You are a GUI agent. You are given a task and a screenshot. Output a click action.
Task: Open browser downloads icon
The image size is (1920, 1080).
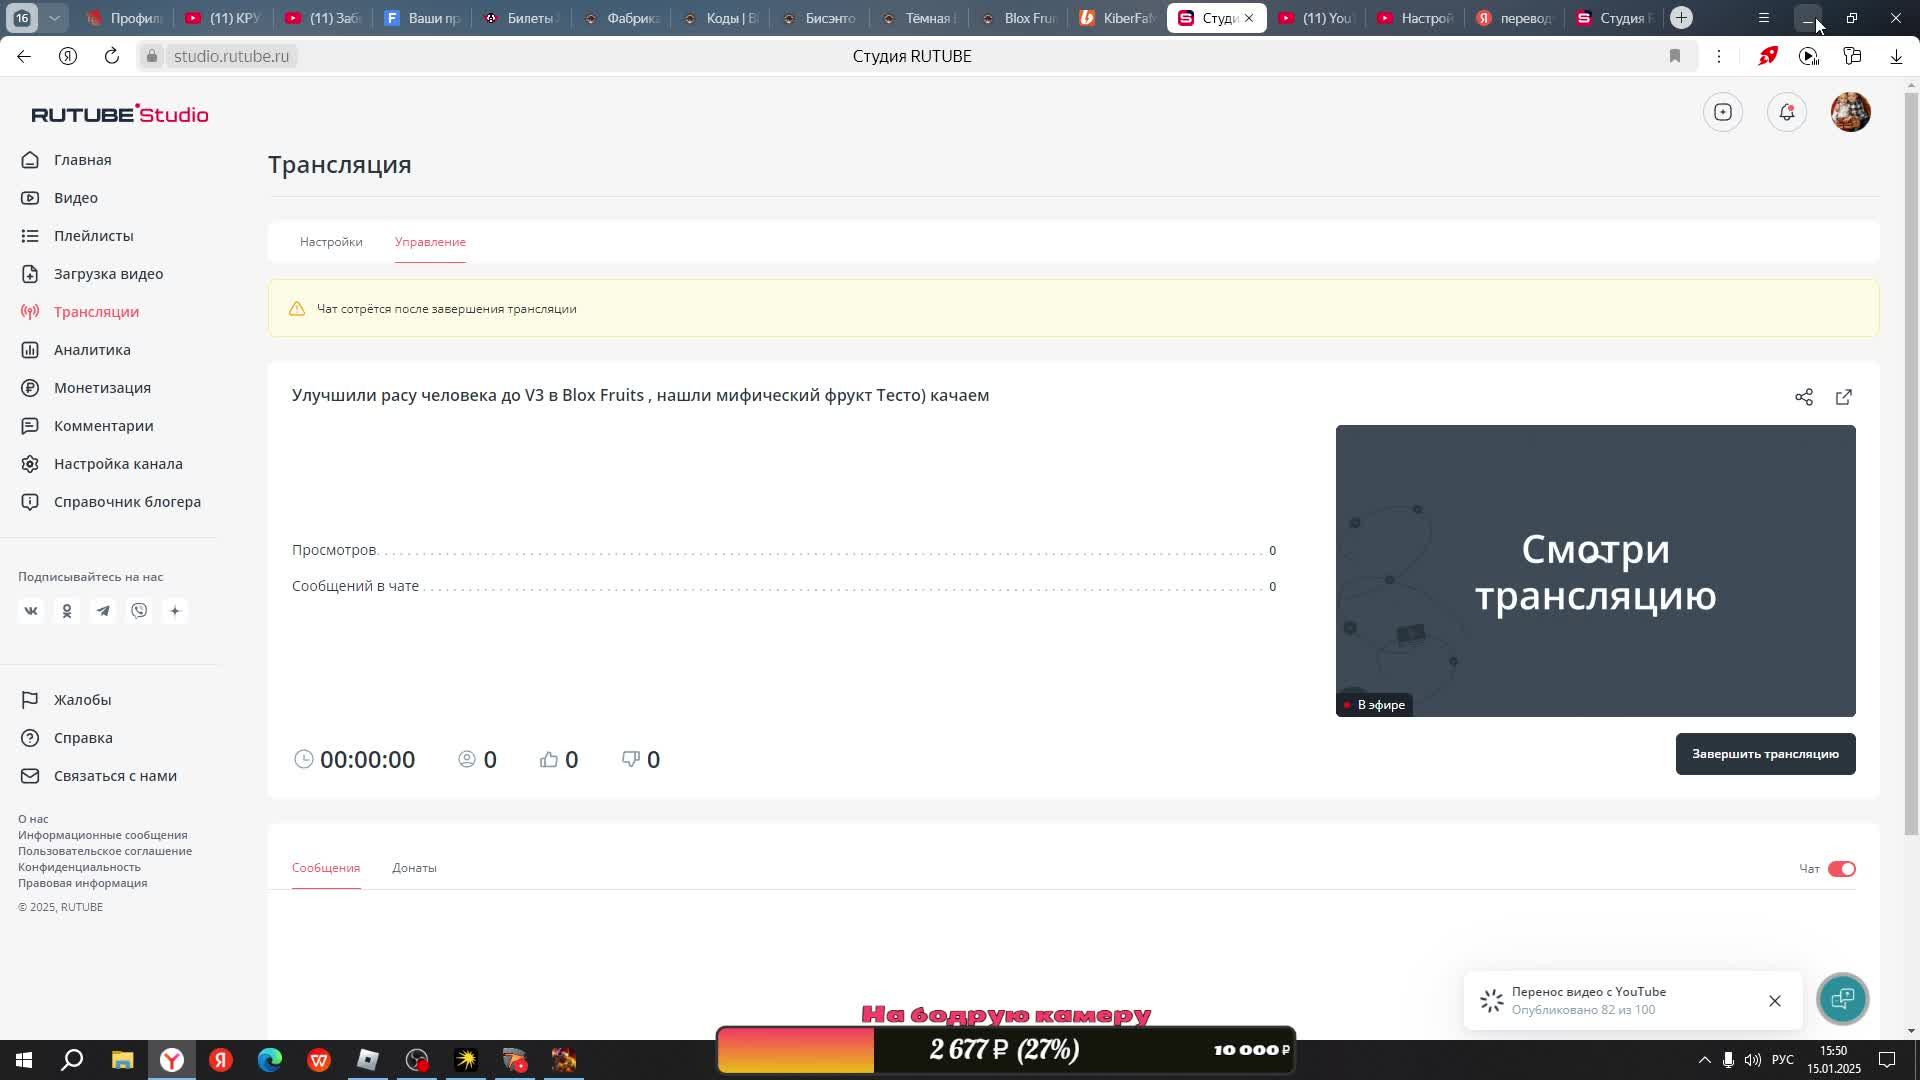(1896, 56)
